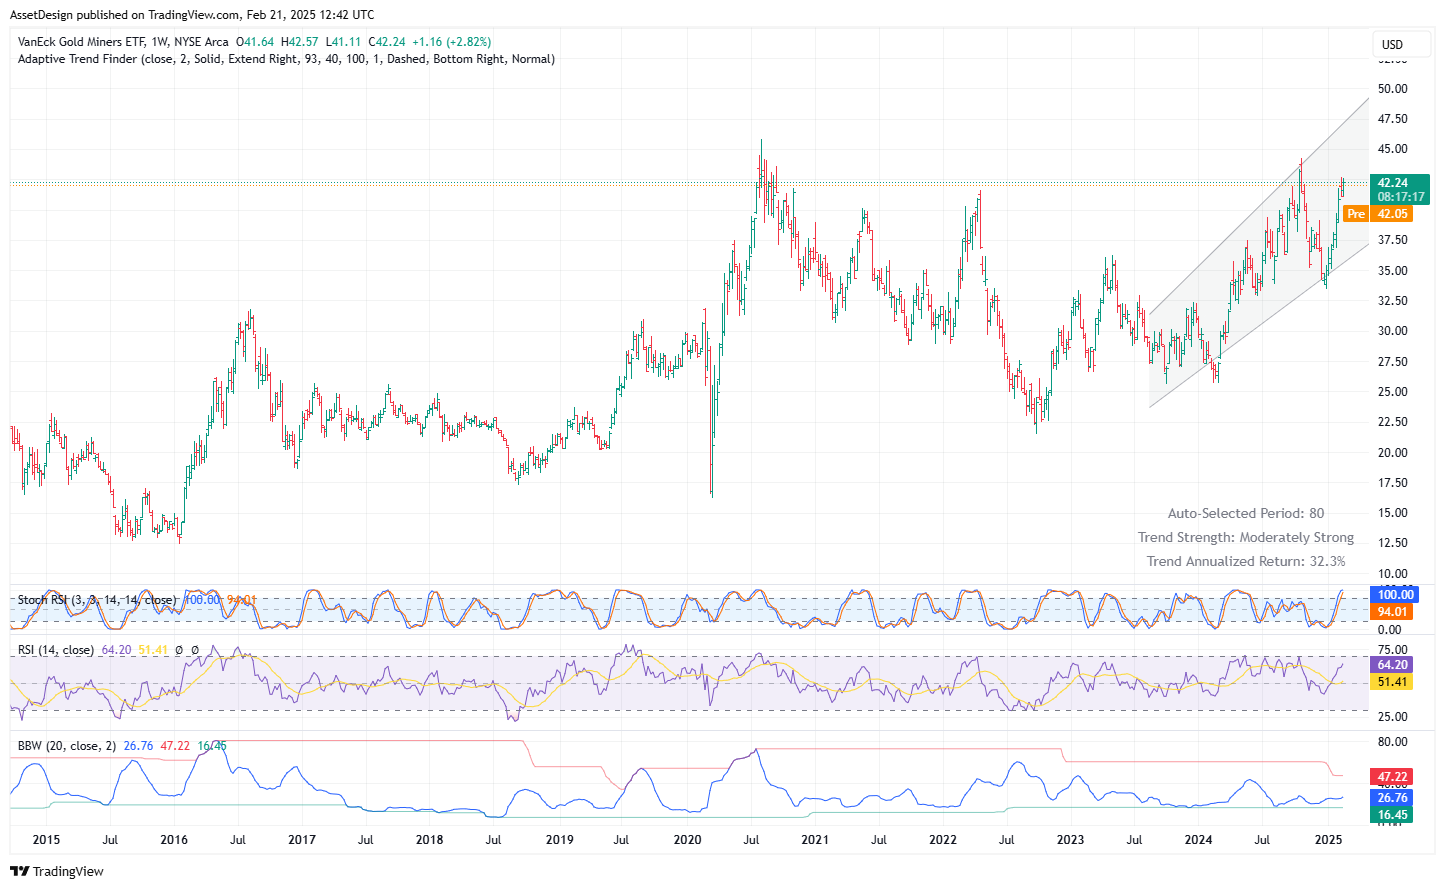This screenshot has height=889, width=1445.
Task: Click the 45.00 price axis label
Action: (1392, 149)
